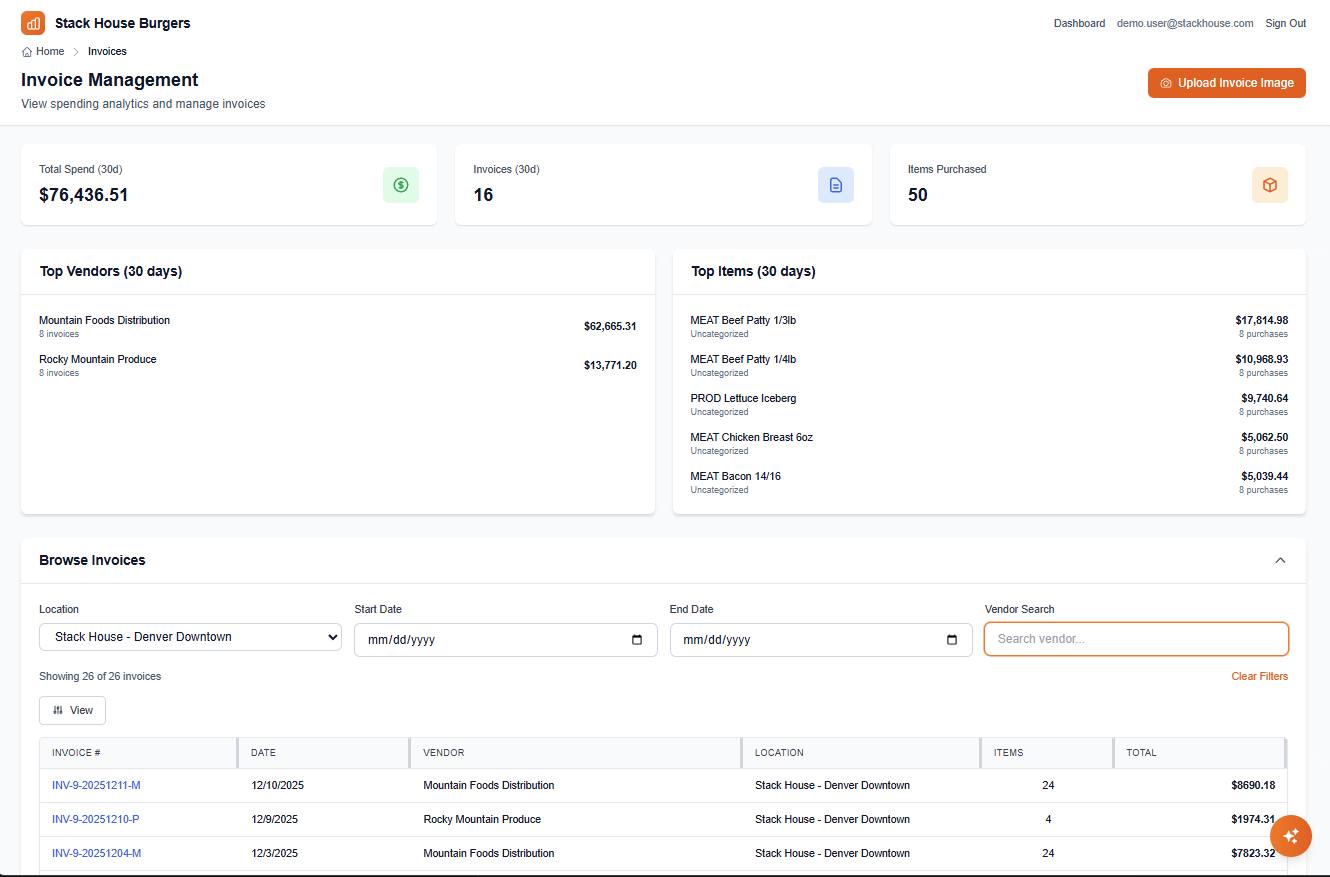The width and height of the screenshot is (1330, 877).
Task: Click Showing 26 of 26 invoices text
Action: (100, 677)
